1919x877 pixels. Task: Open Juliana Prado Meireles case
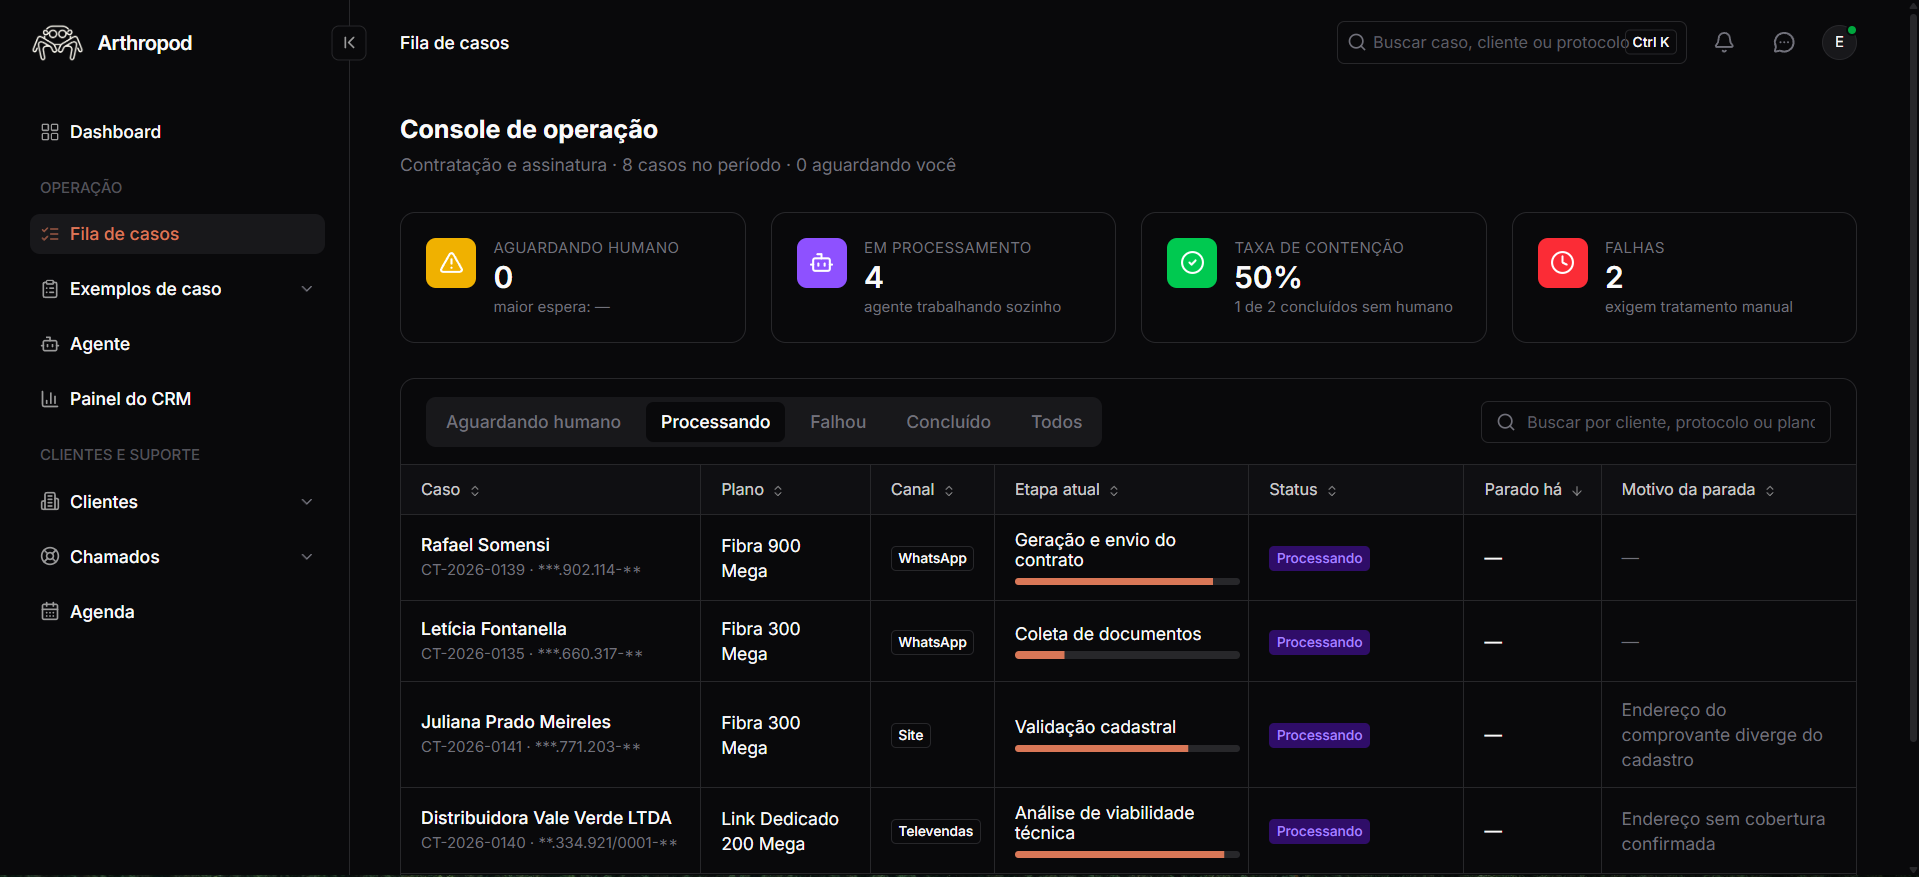click(515, 722)
